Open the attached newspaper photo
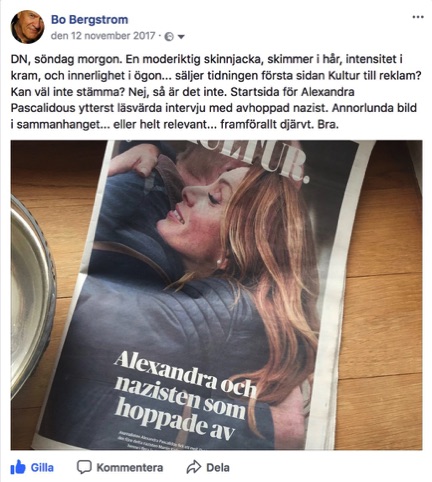Viewport: 432px width, 482px height. 216,295
